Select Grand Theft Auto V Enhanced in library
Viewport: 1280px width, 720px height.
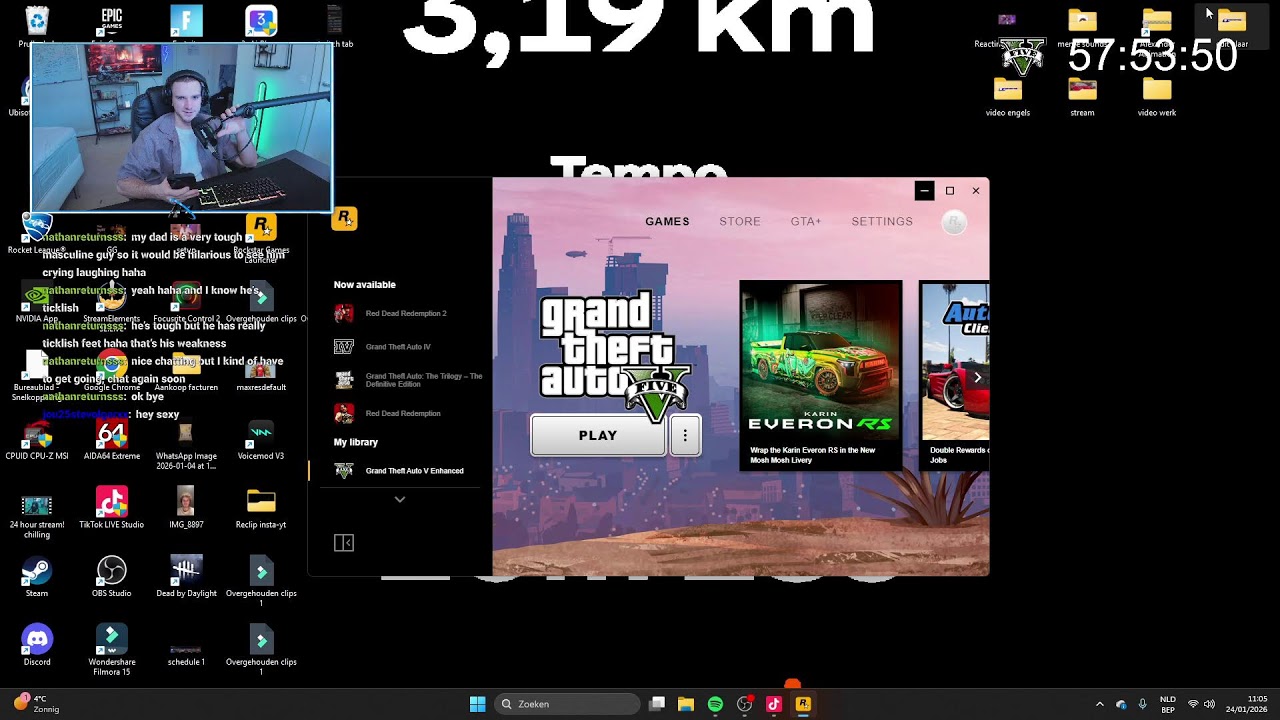[x=400, y=471]
